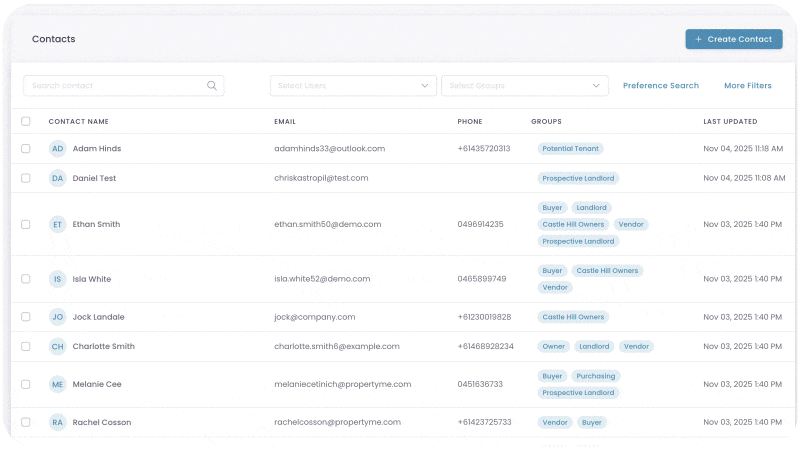Open contact name Isla White

coord(92,279)
